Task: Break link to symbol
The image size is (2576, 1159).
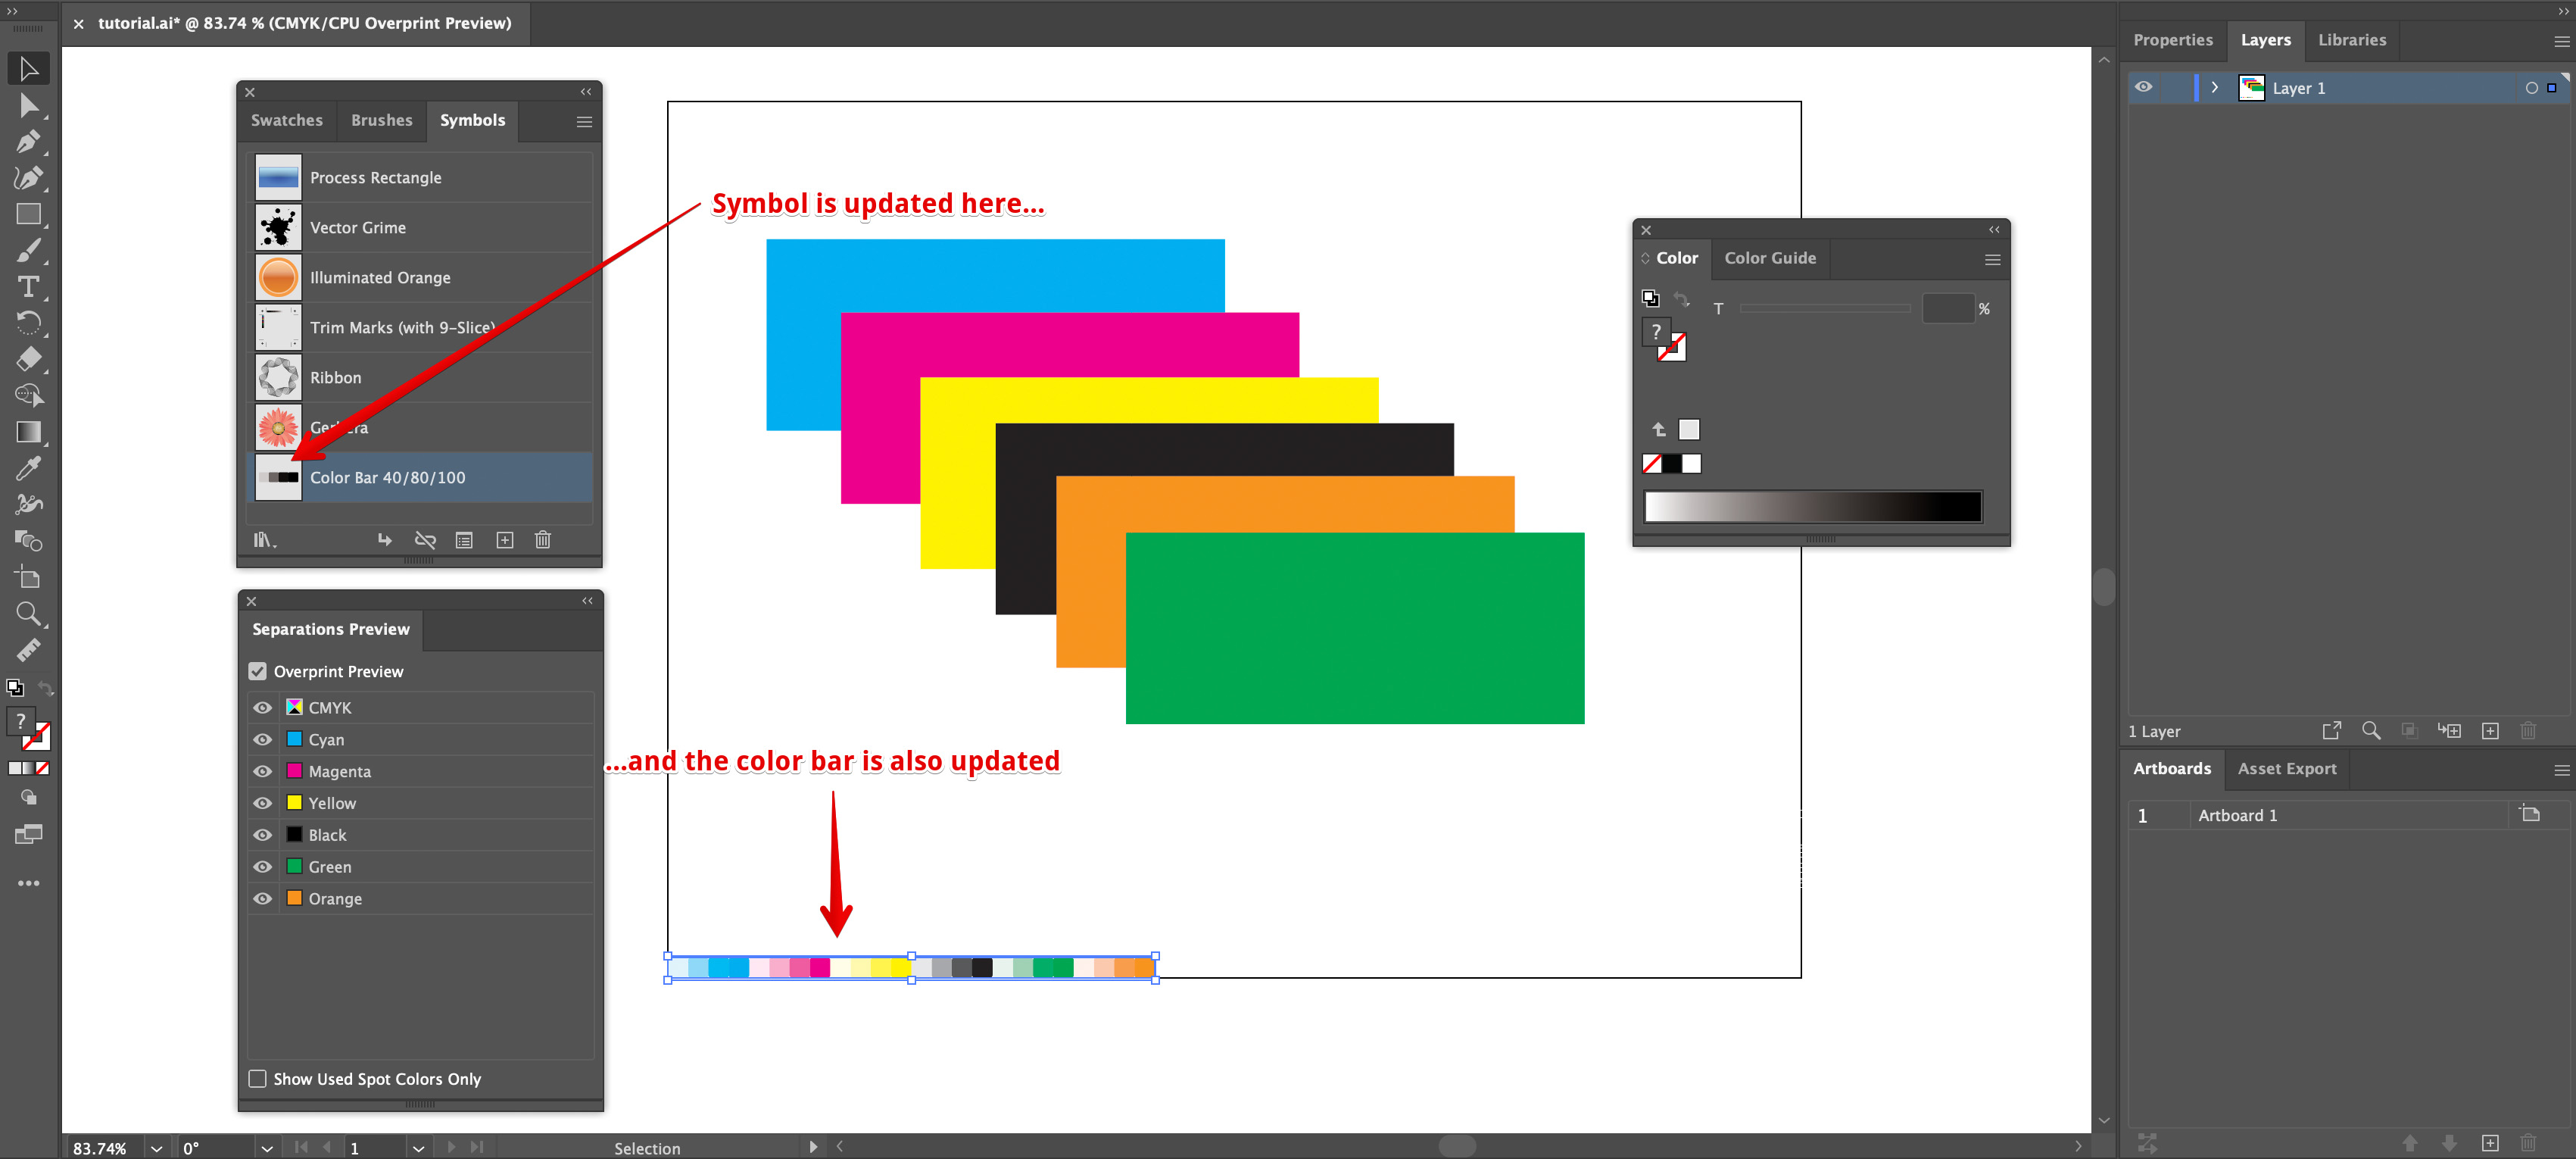Action: coord(425,539)
